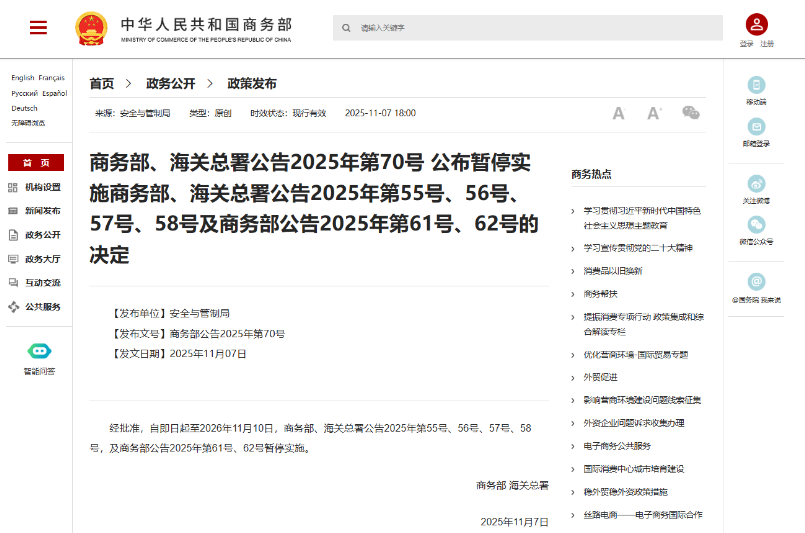Open 公共服务 in the sidebar menu
805x533 pixels.
(43, 307)
